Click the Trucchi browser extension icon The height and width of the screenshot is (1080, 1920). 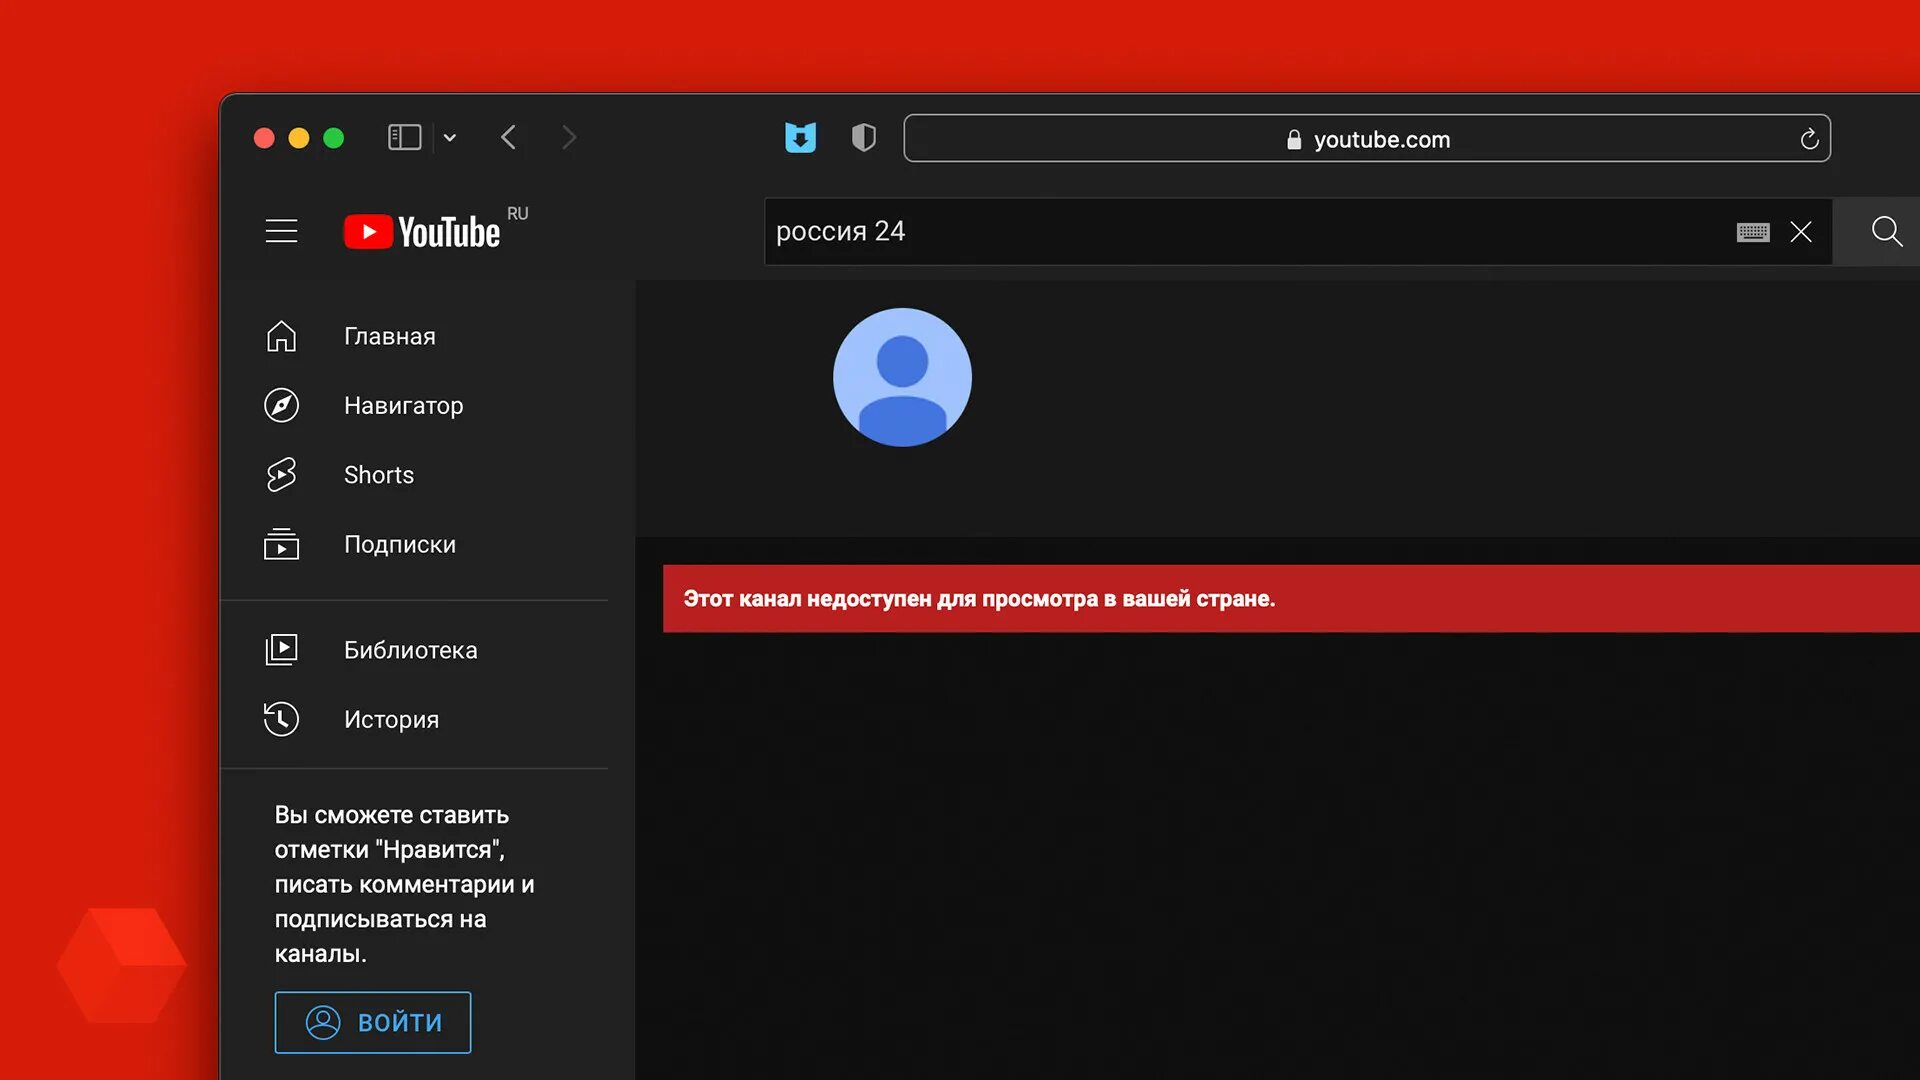pos(798,137)
